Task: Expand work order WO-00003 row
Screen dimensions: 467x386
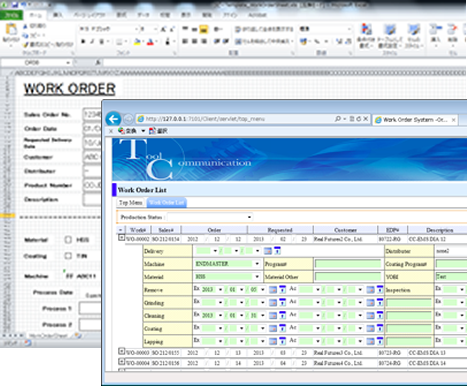Action: [121, 351]
